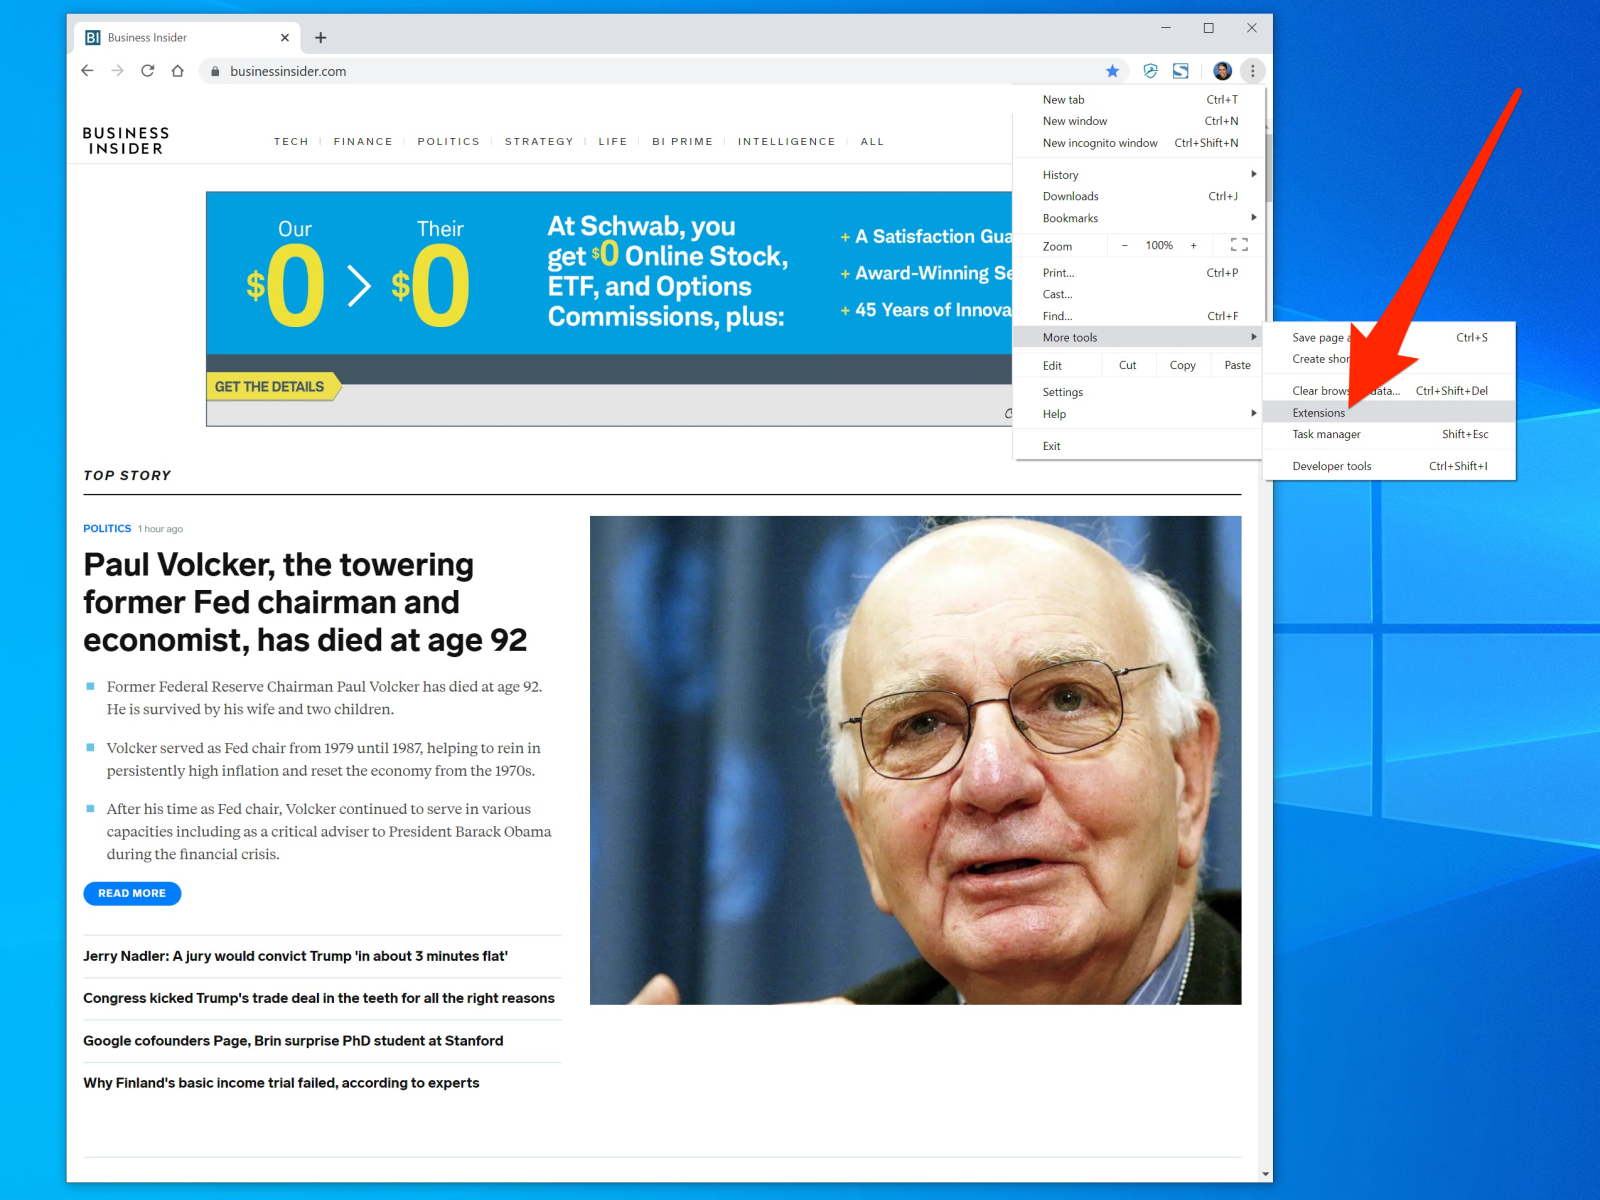Screen dimensions: 1600x1200
Task: Open the INTELLIGENCE navigation link
Action: [786, 142]
